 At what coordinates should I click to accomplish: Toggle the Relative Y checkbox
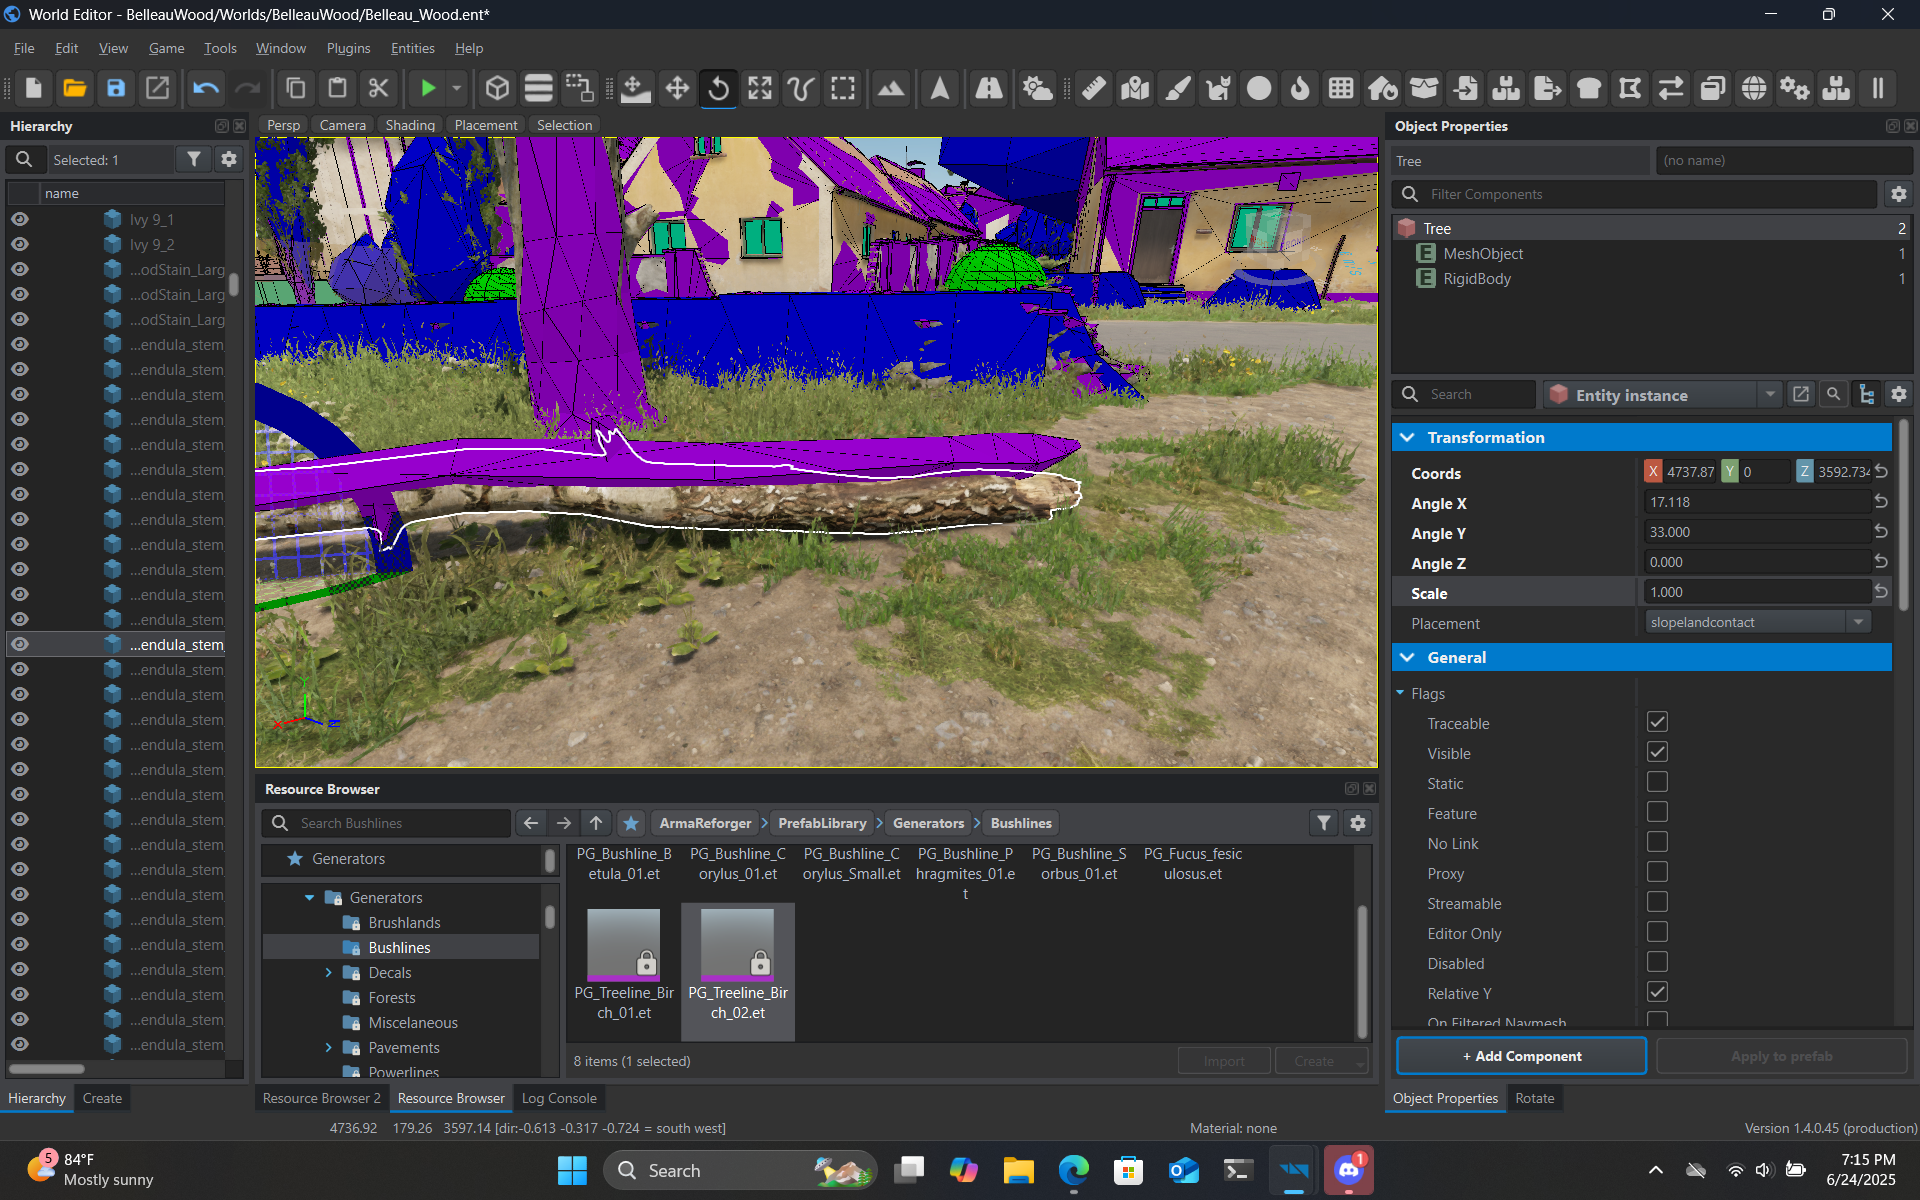click(x=1657, y=992)
